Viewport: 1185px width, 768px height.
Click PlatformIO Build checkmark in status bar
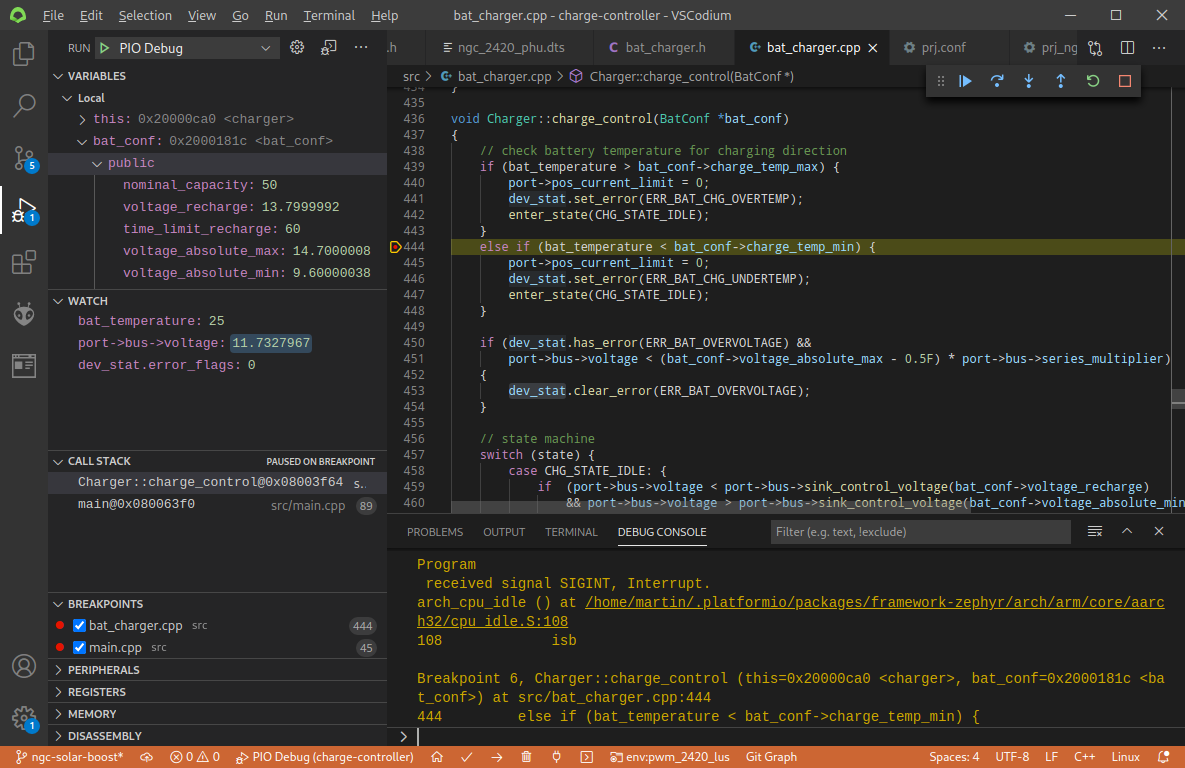pos(466,757)
